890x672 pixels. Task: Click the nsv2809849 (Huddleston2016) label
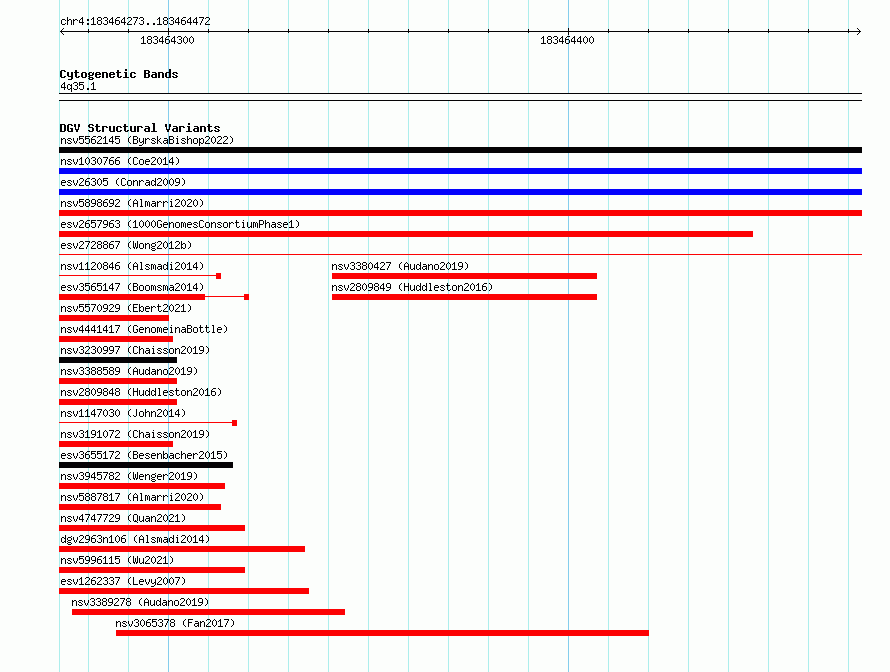(412, 287)
